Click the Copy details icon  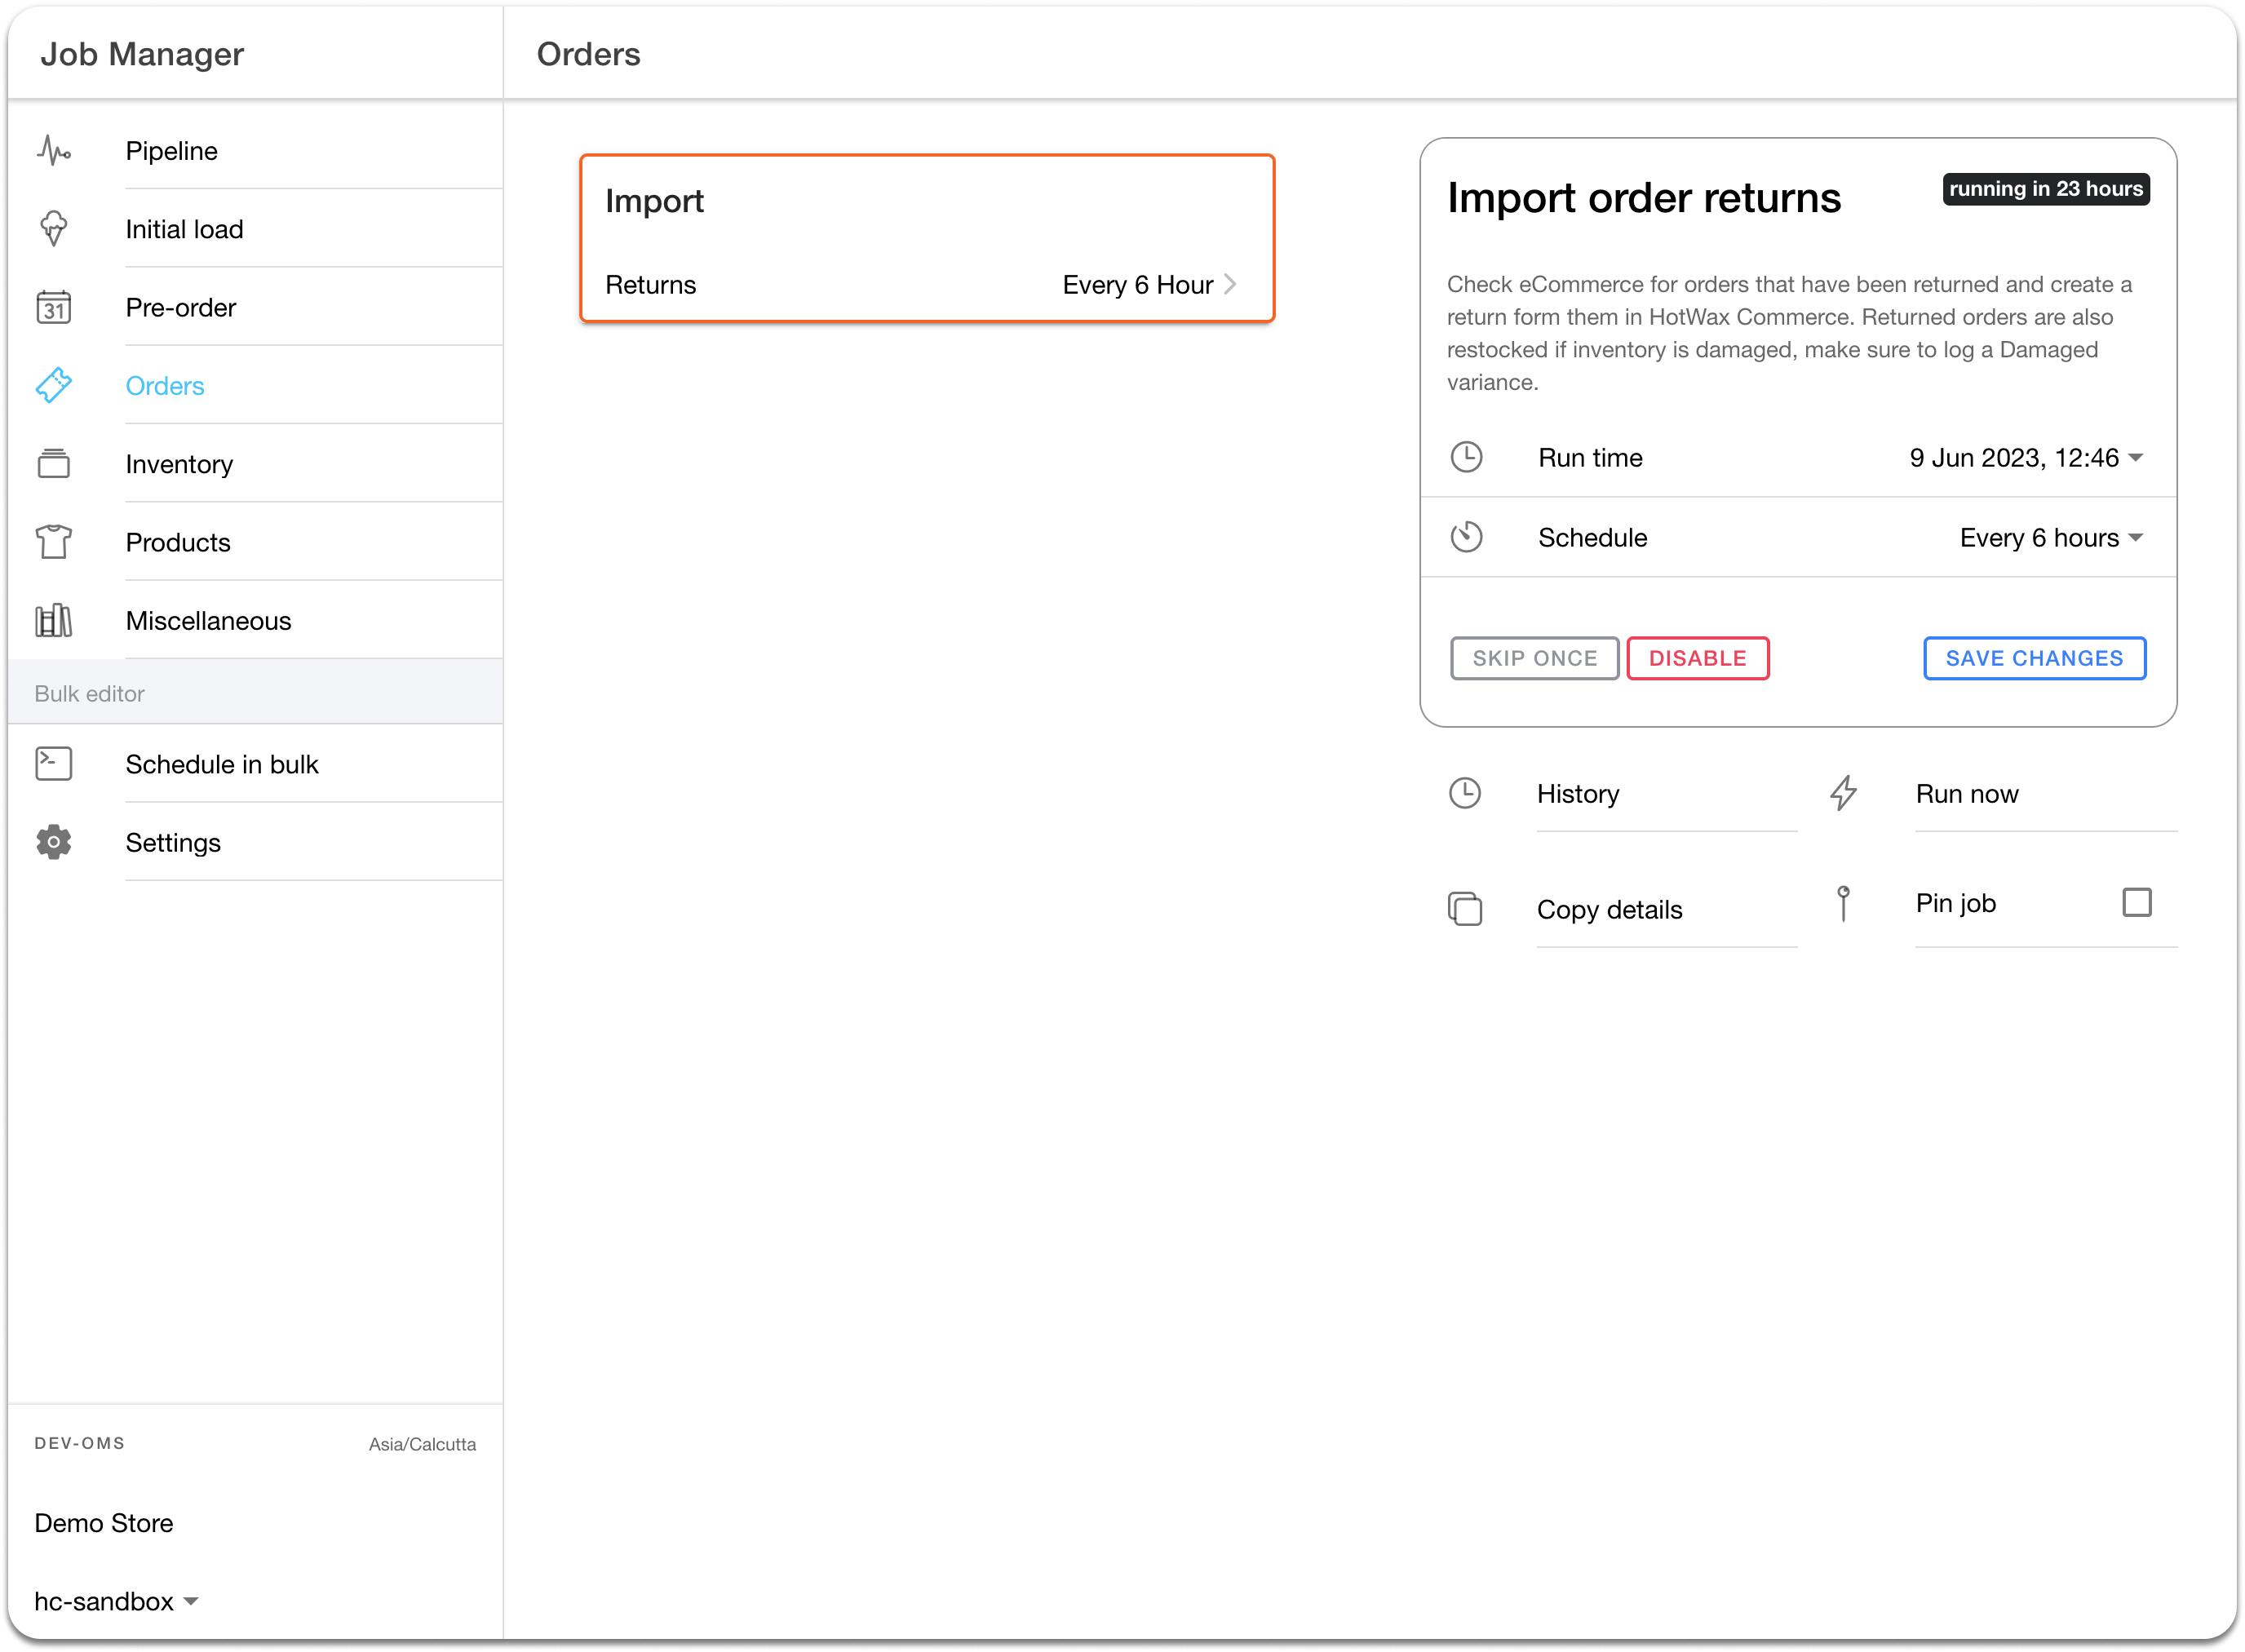(x=1465, y=909)
